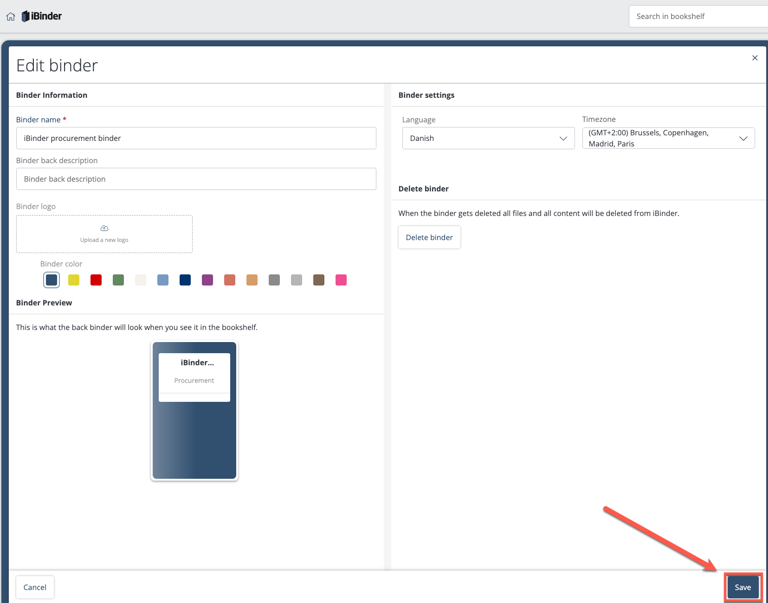This screenshot has height=603, width=768.
Task: Choose the pink binder color swatch
Action: pyautogui.click(x=341, y=280)
